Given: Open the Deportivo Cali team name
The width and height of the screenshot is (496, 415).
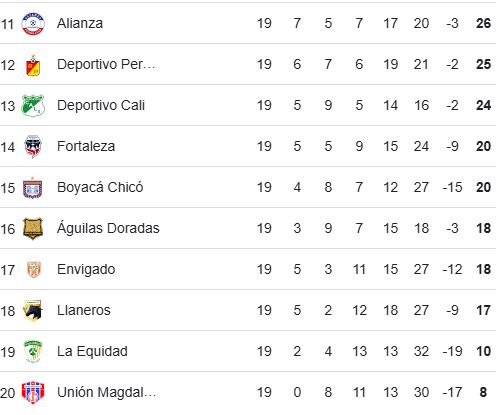Looking at the screenshot, I should [101, 105].
